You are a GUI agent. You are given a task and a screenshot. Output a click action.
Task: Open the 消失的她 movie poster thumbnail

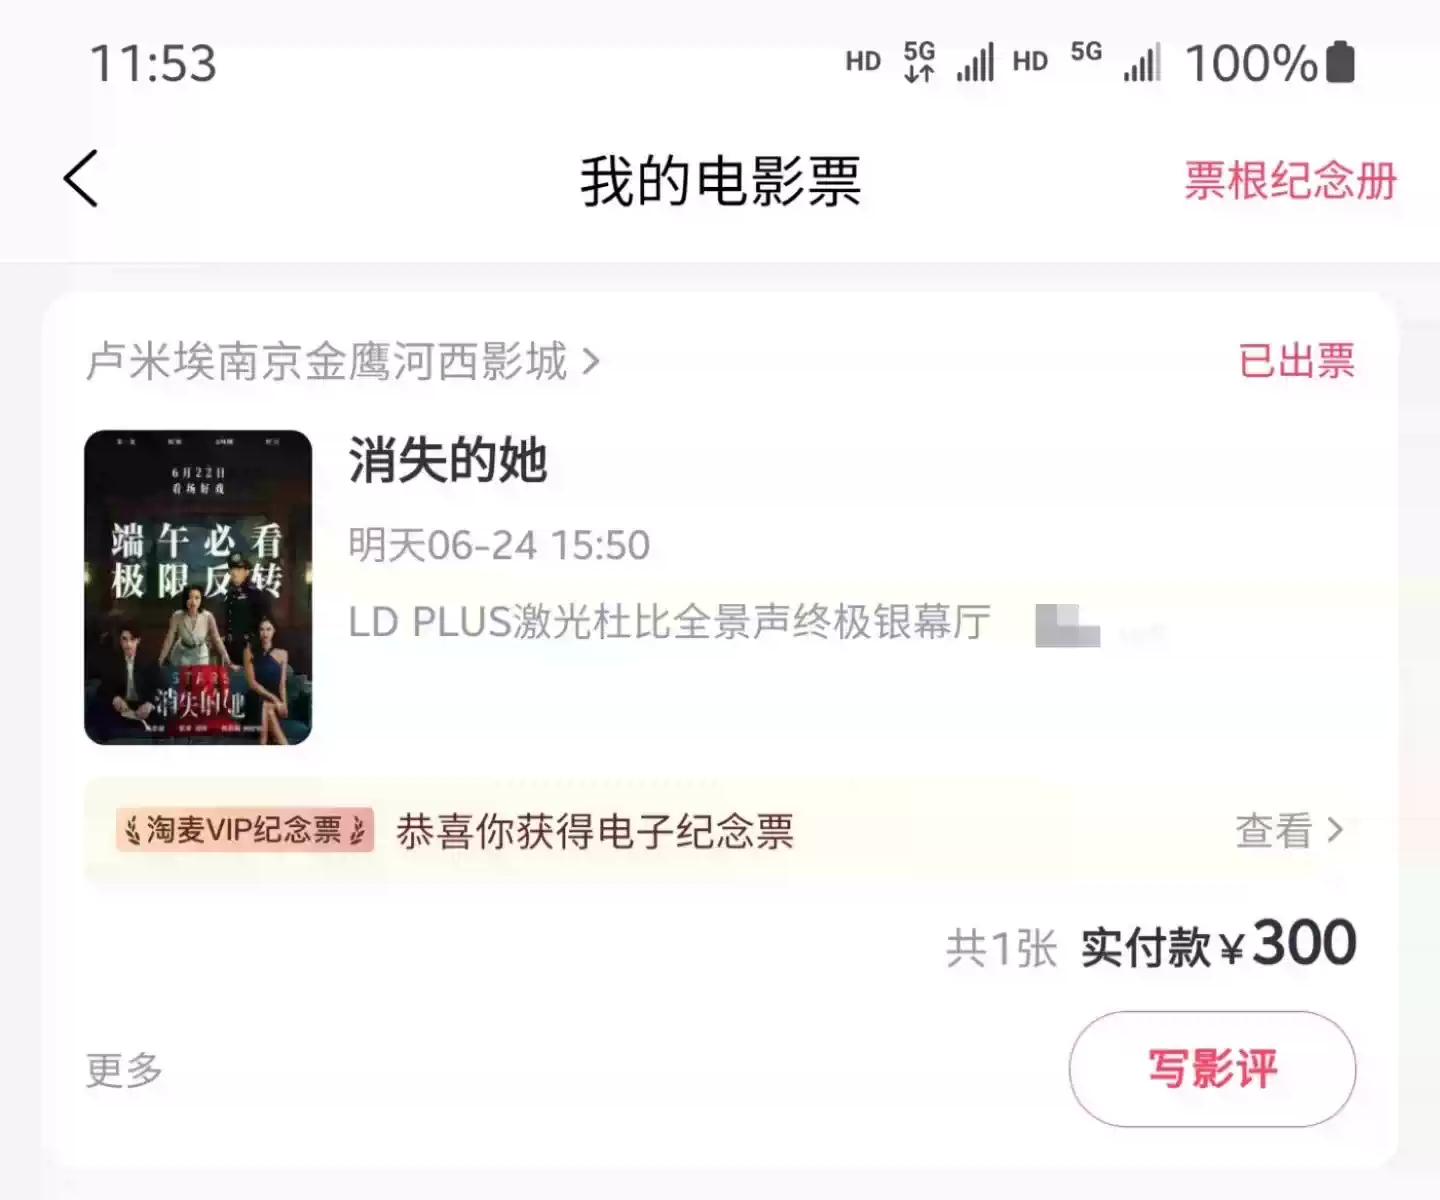(x=198, y=587)
